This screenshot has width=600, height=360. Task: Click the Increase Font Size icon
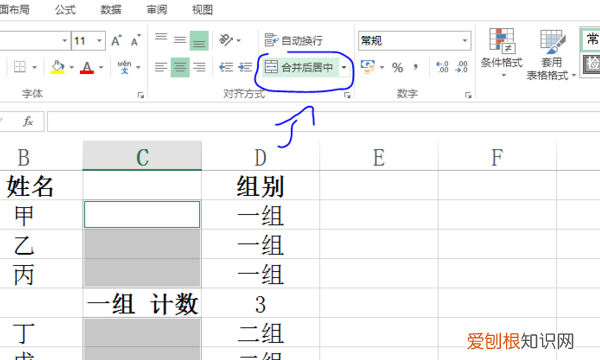116,41
